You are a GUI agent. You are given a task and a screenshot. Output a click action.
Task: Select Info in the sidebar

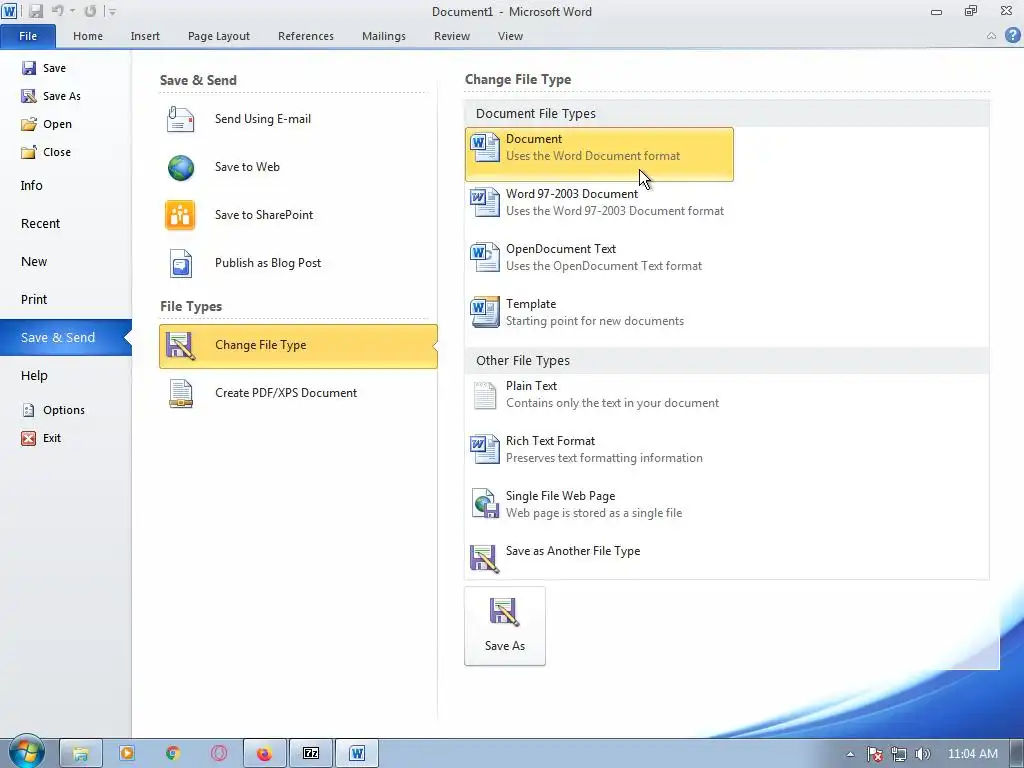(x=31, y=185)
